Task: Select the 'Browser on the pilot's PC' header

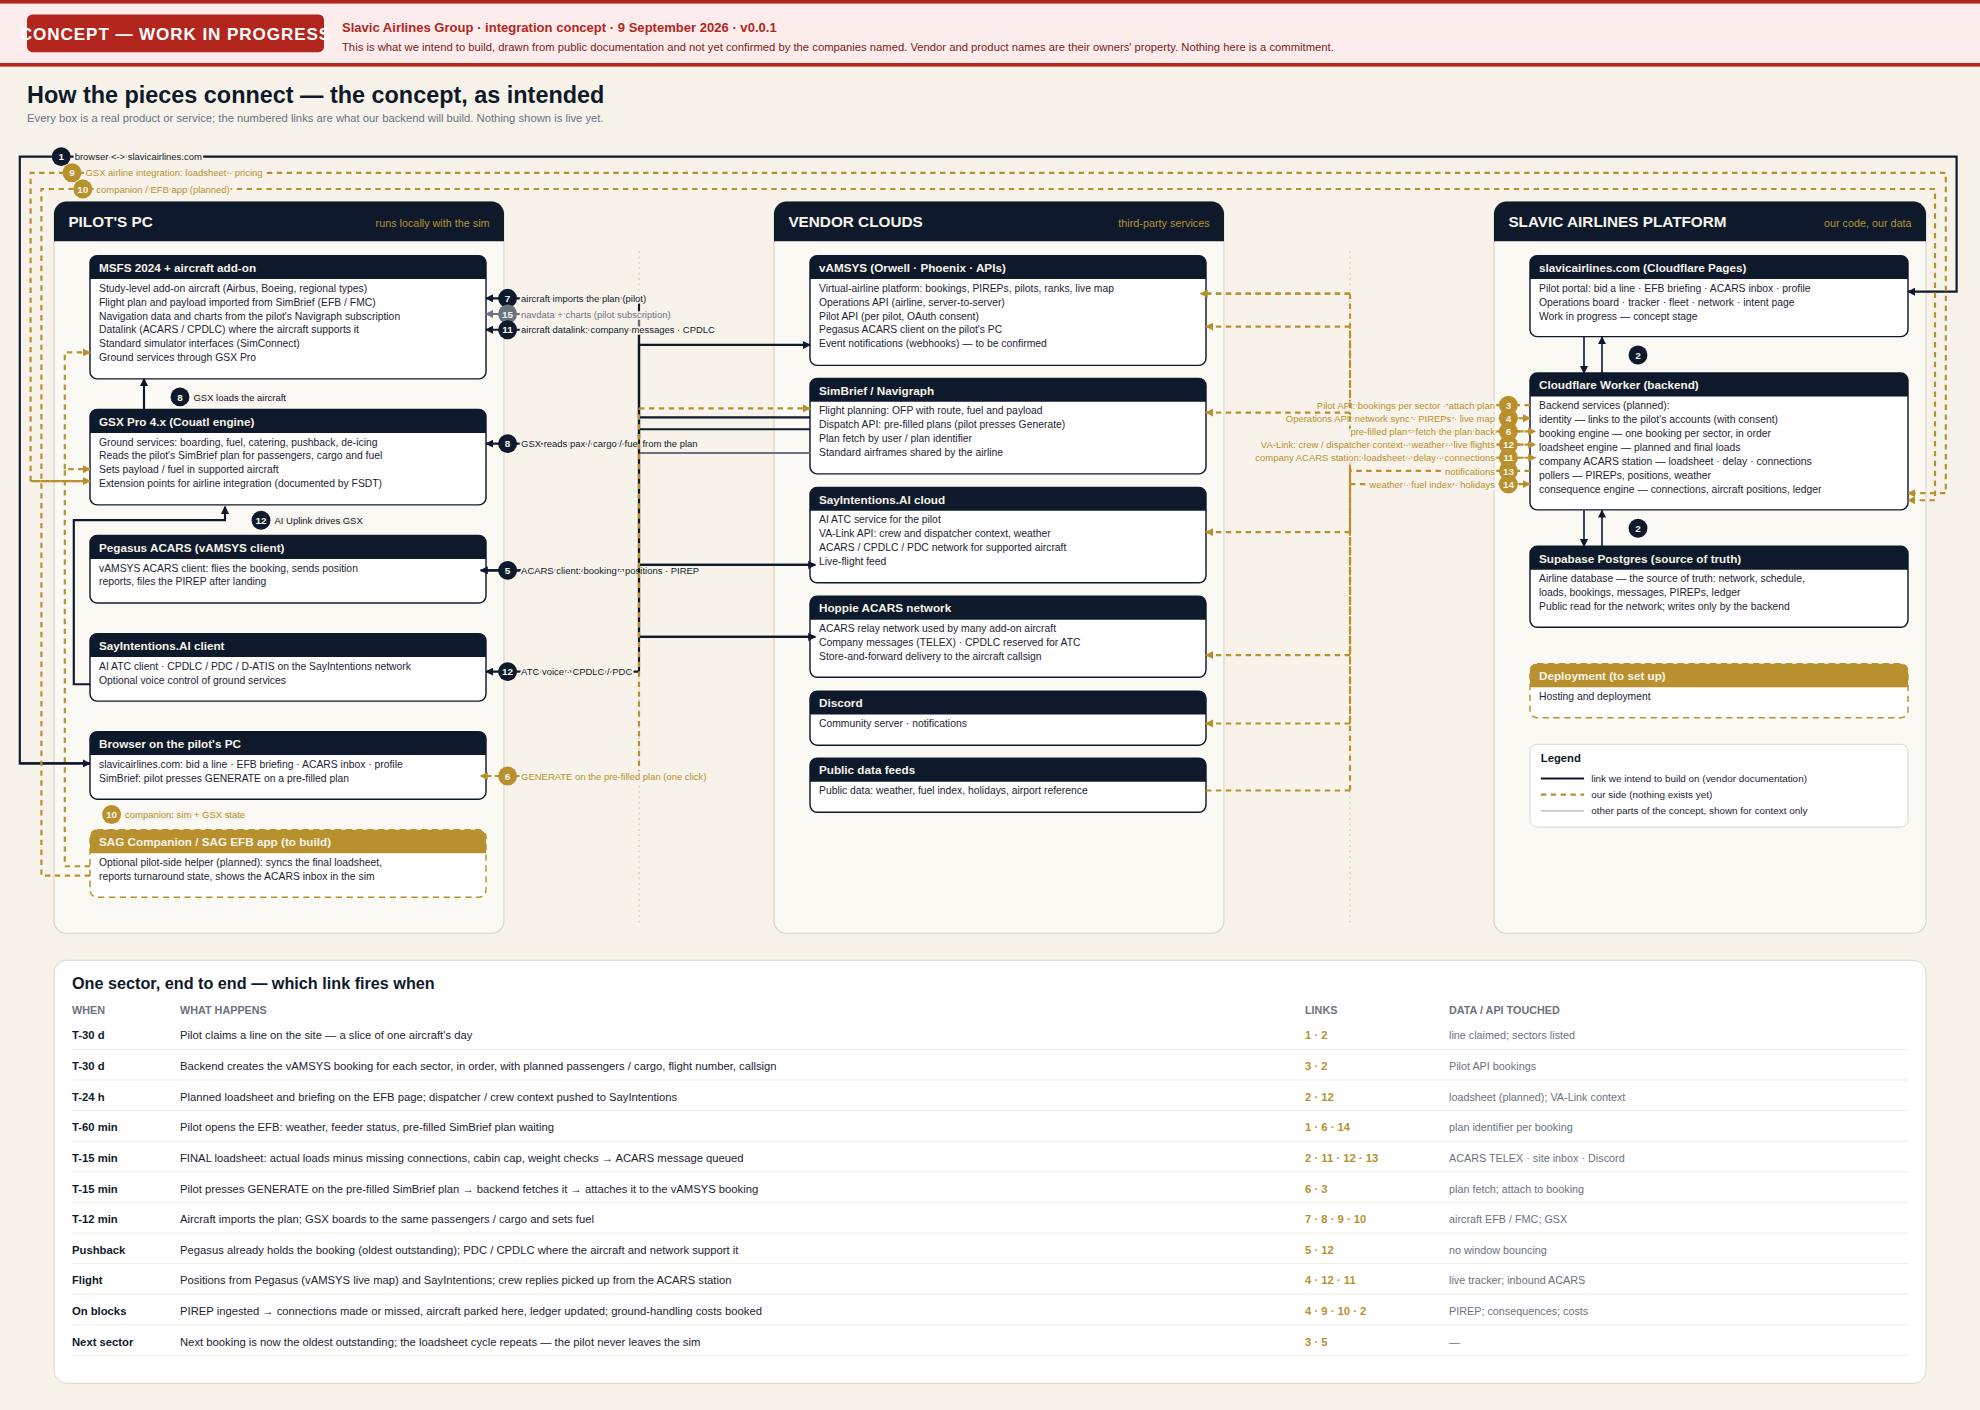Action: [288, 744]
